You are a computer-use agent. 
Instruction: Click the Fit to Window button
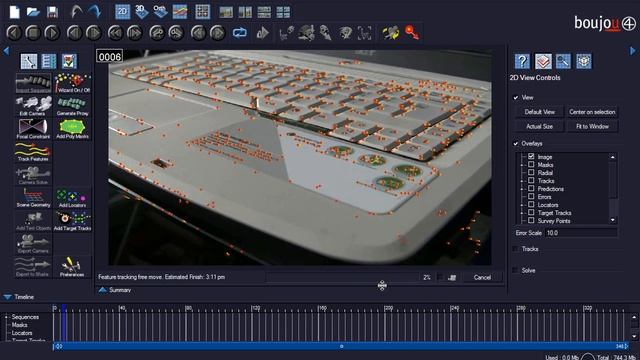click(592, 127)
